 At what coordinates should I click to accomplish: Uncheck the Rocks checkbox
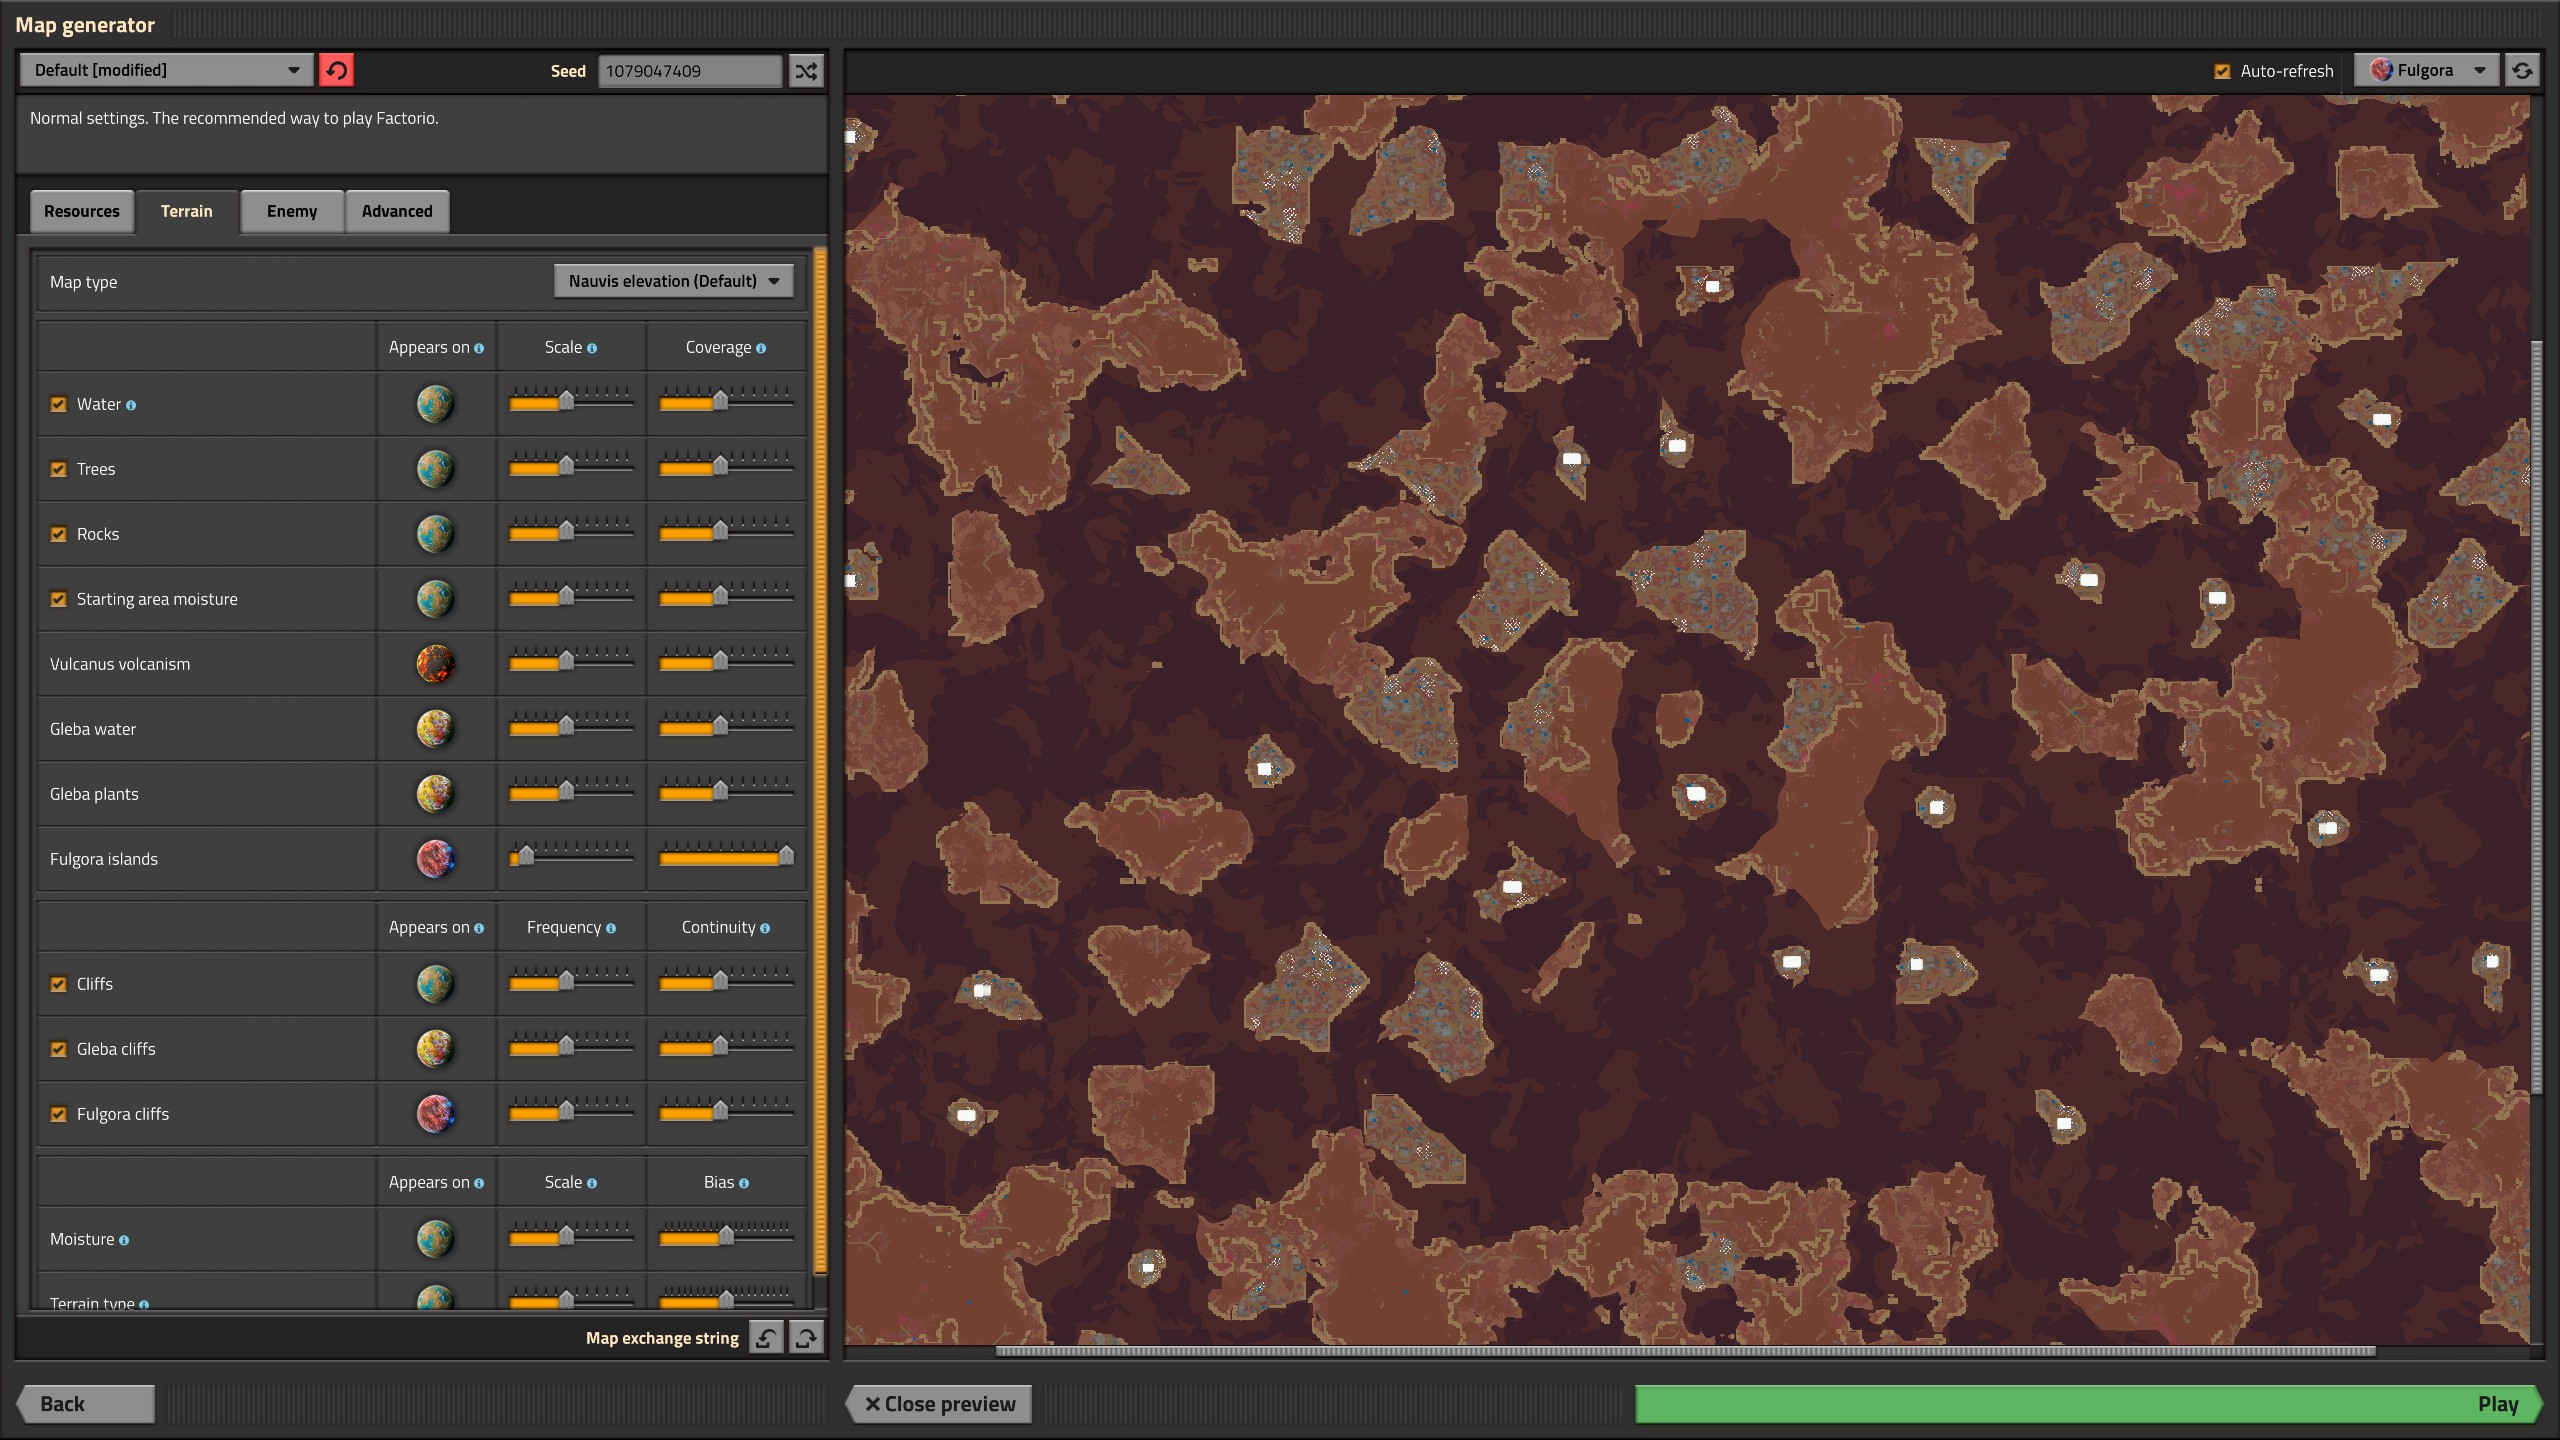pyautogui.click(x=59, y=534)
